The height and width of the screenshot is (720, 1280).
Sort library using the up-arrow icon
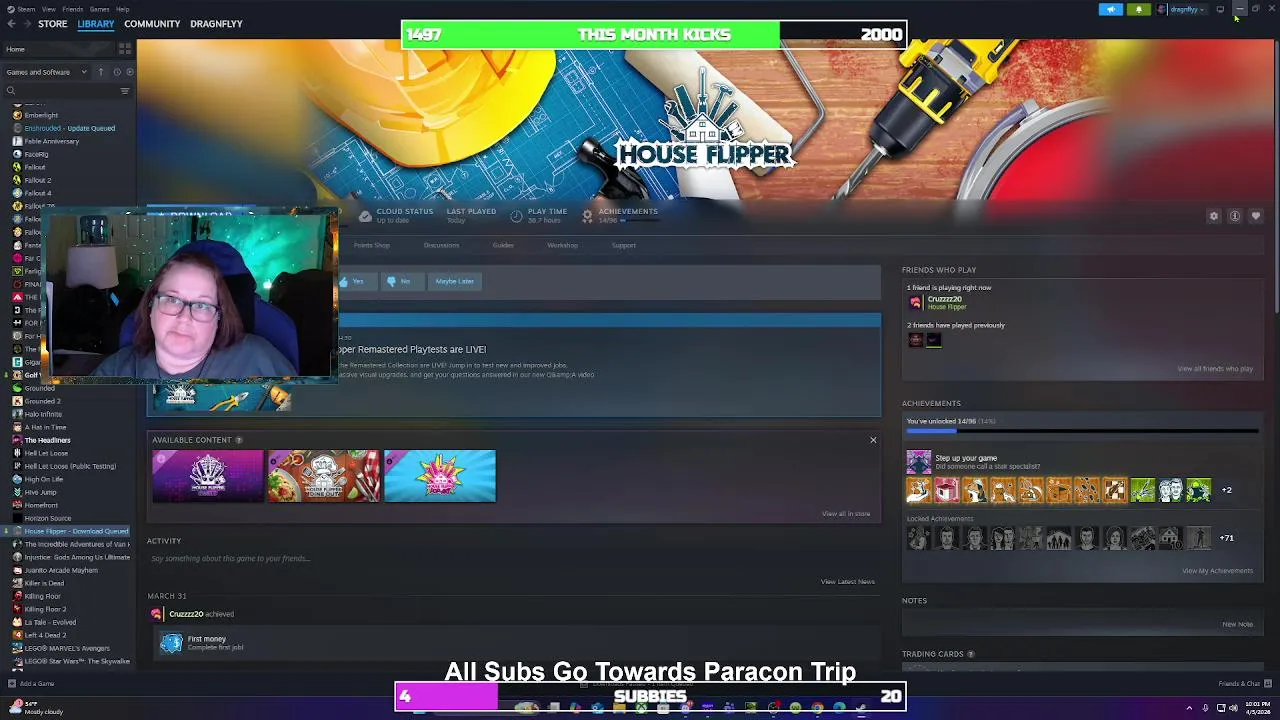[x=100, y=72]
